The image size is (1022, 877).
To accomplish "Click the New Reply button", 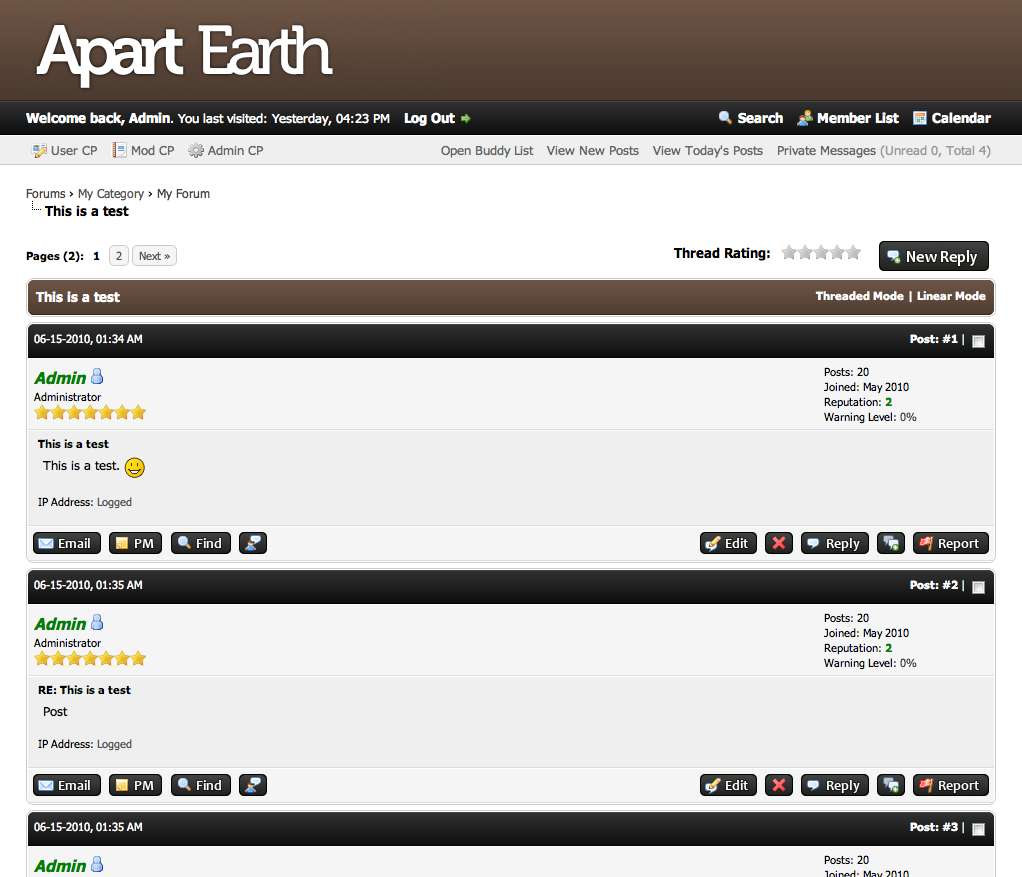I will click(933, 256).
